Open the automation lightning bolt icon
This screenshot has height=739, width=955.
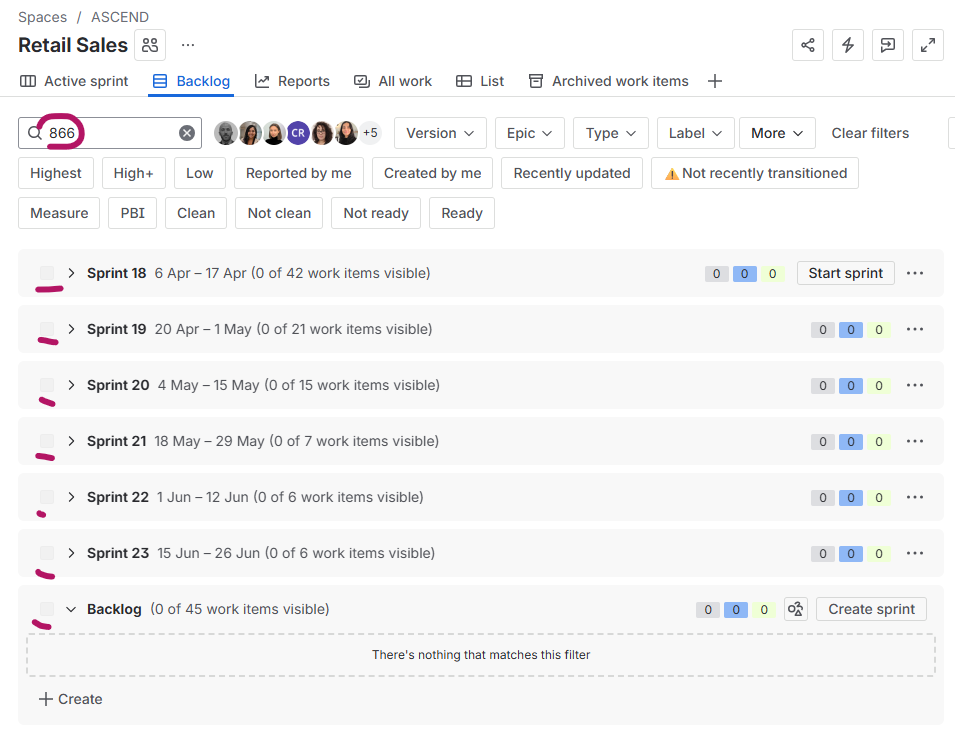[848, 45]
